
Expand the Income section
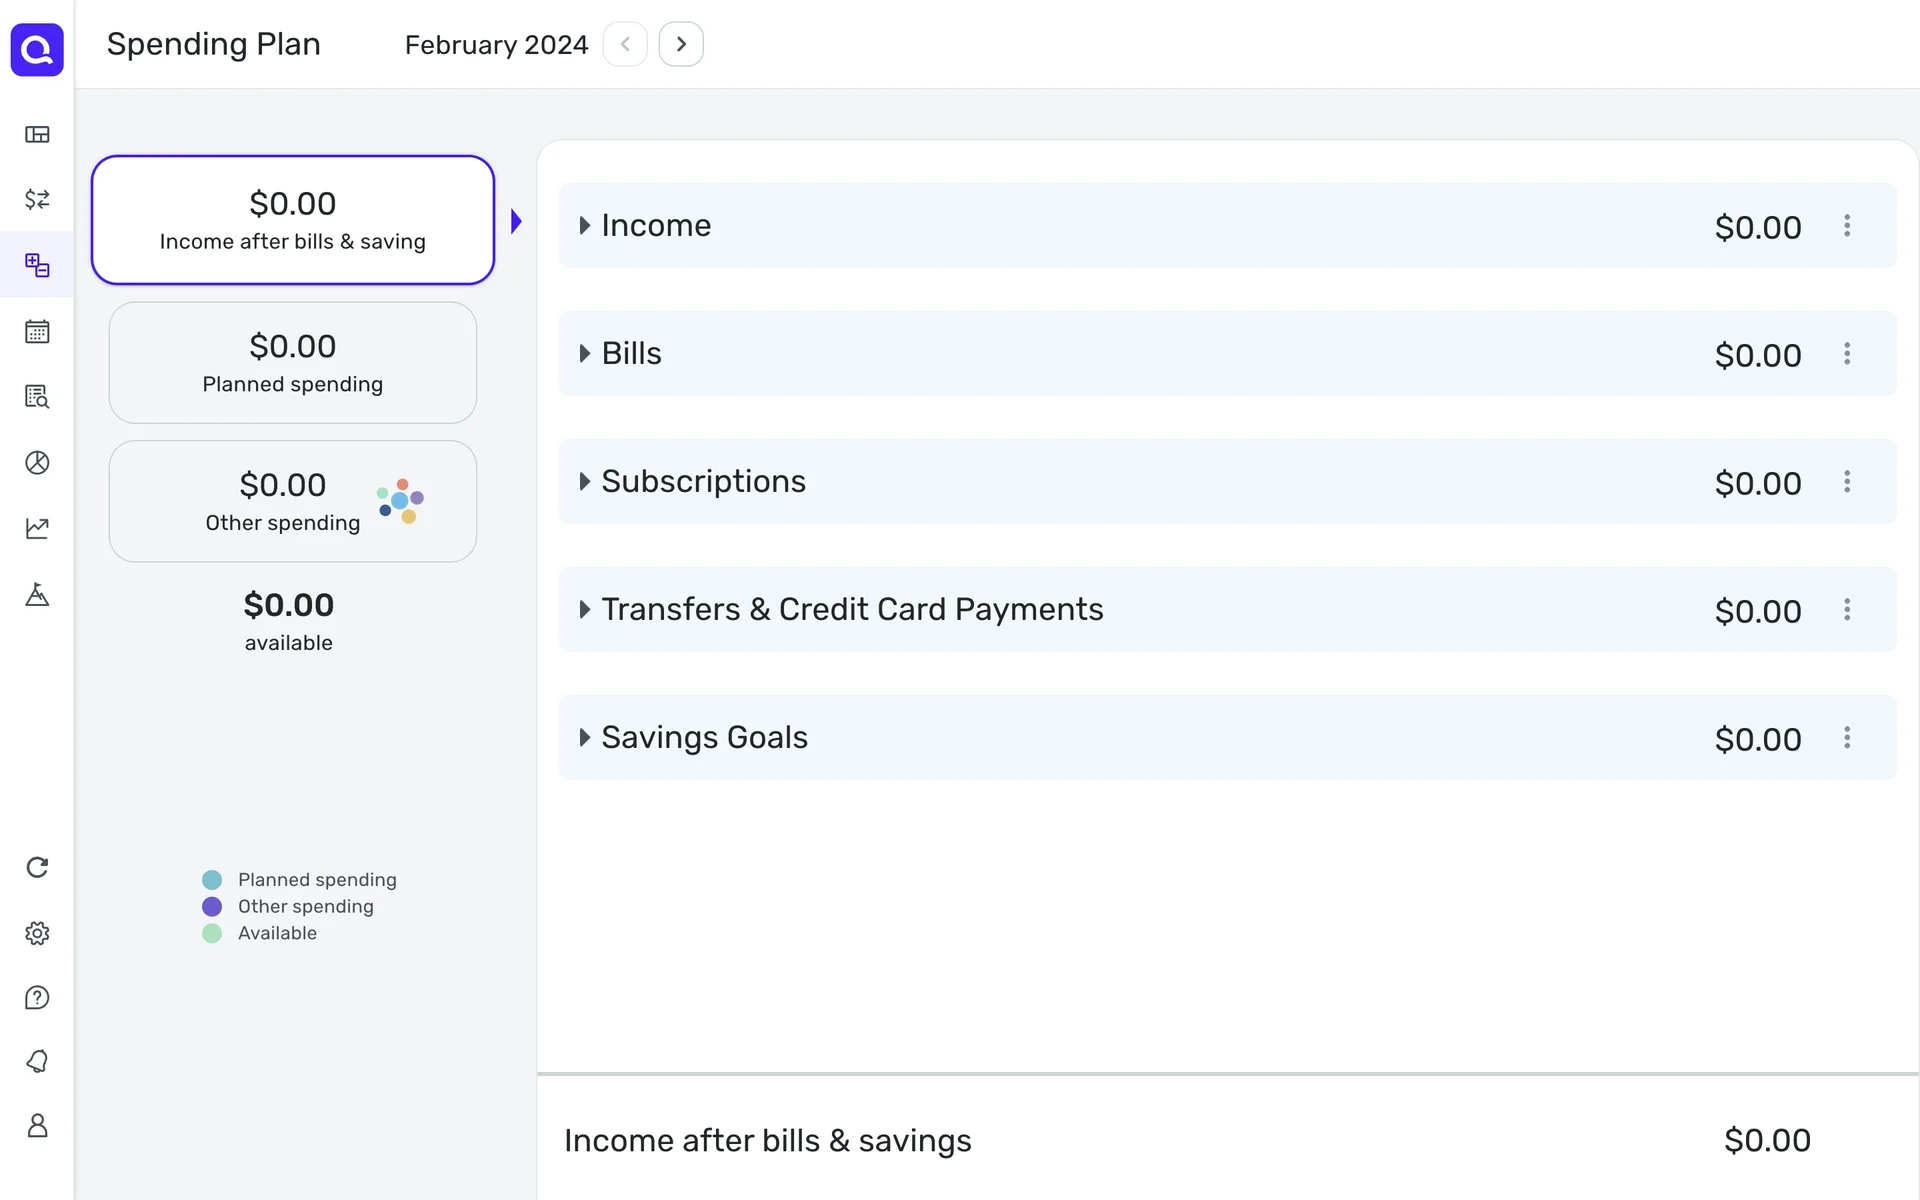click(585, 226)
